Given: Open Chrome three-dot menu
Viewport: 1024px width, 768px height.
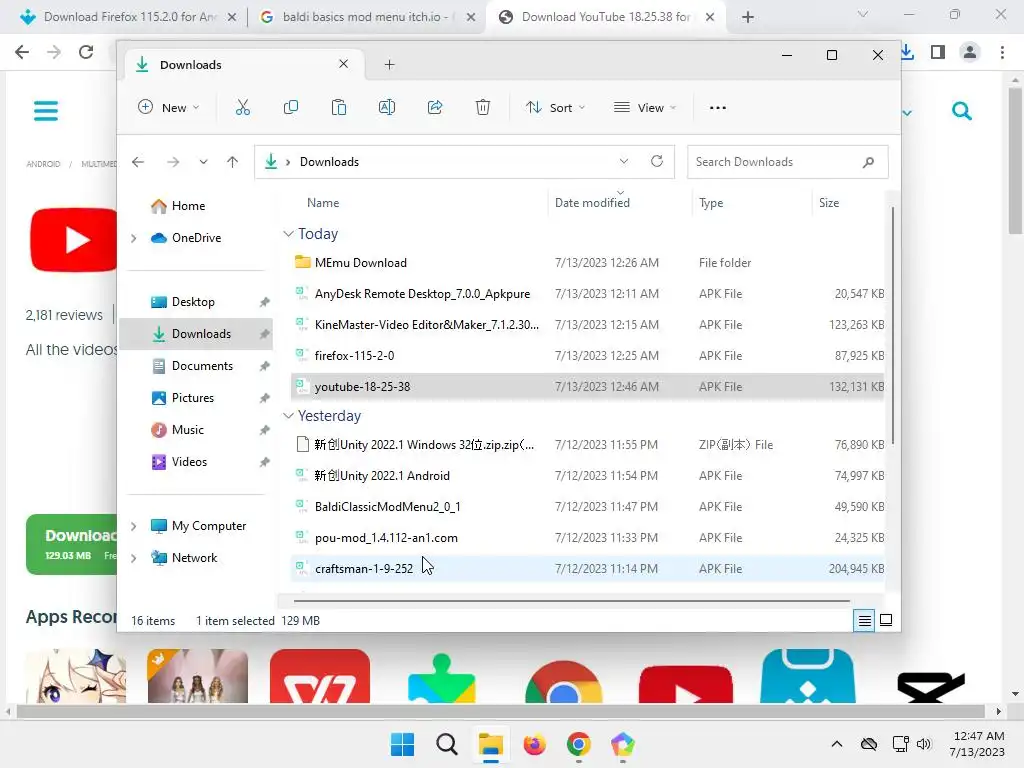Looking at the screenshot, I should coord(1002,52).
